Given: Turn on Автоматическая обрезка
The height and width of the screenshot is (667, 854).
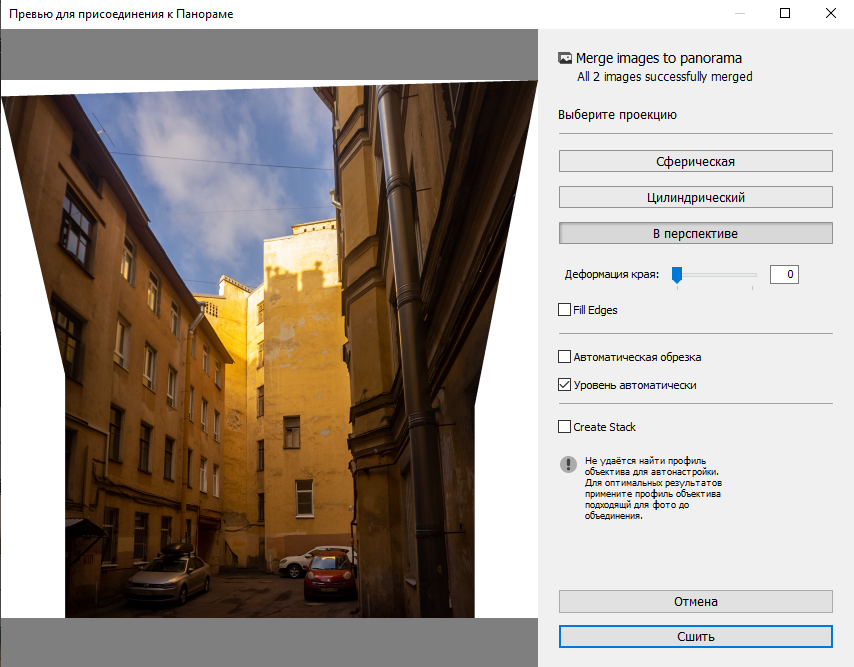Looking at the screenshot, I should pos(565,357).
